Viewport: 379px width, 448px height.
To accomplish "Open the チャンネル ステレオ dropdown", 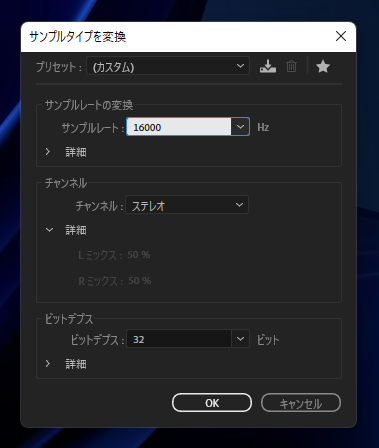I will coord(187,205).
